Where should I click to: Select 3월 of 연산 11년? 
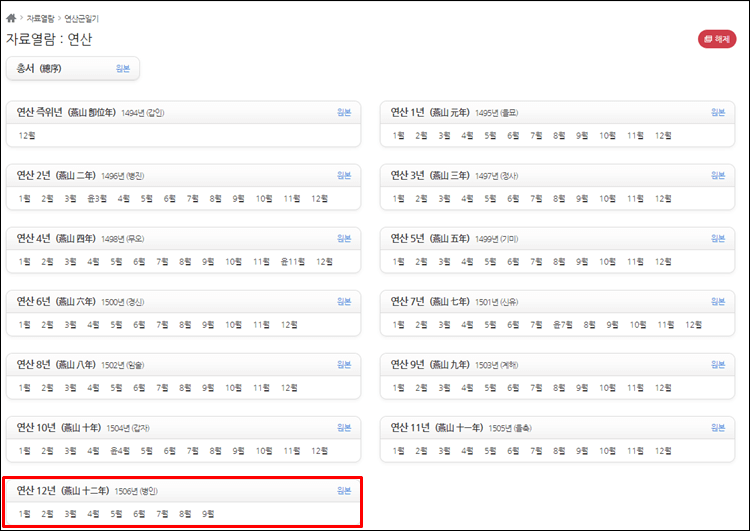coord(444,451)
